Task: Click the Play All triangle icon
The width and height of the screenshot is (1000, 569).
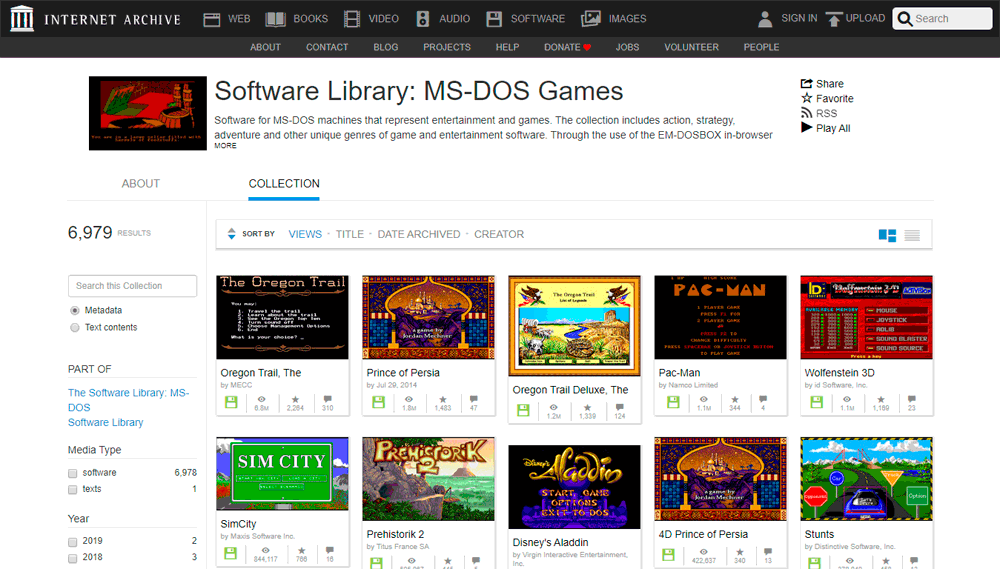Action: (806, 128)
